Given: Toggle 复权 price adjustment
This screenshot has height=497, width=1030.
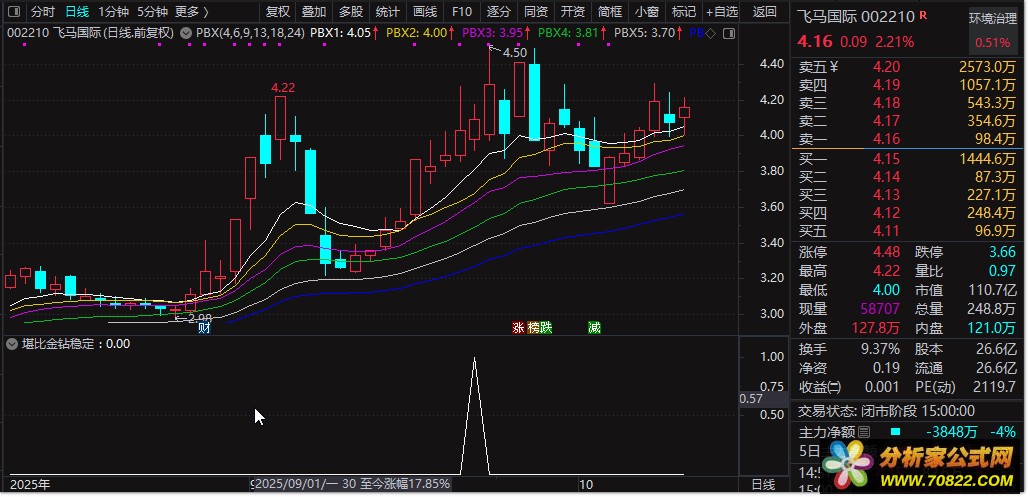Looking at the screenshot, I should [x=277, y=12].
